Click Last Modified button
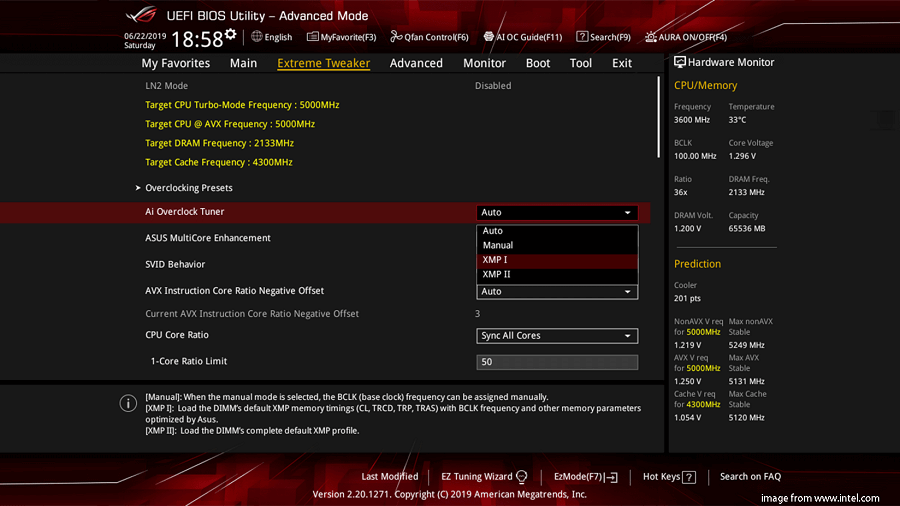 [390, 476]
